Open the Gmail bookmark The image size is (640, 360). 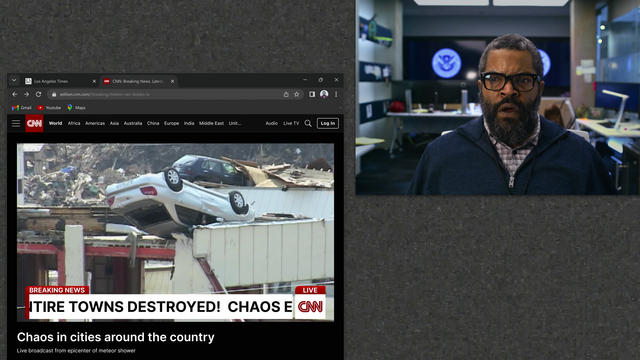tap(22, 108)
